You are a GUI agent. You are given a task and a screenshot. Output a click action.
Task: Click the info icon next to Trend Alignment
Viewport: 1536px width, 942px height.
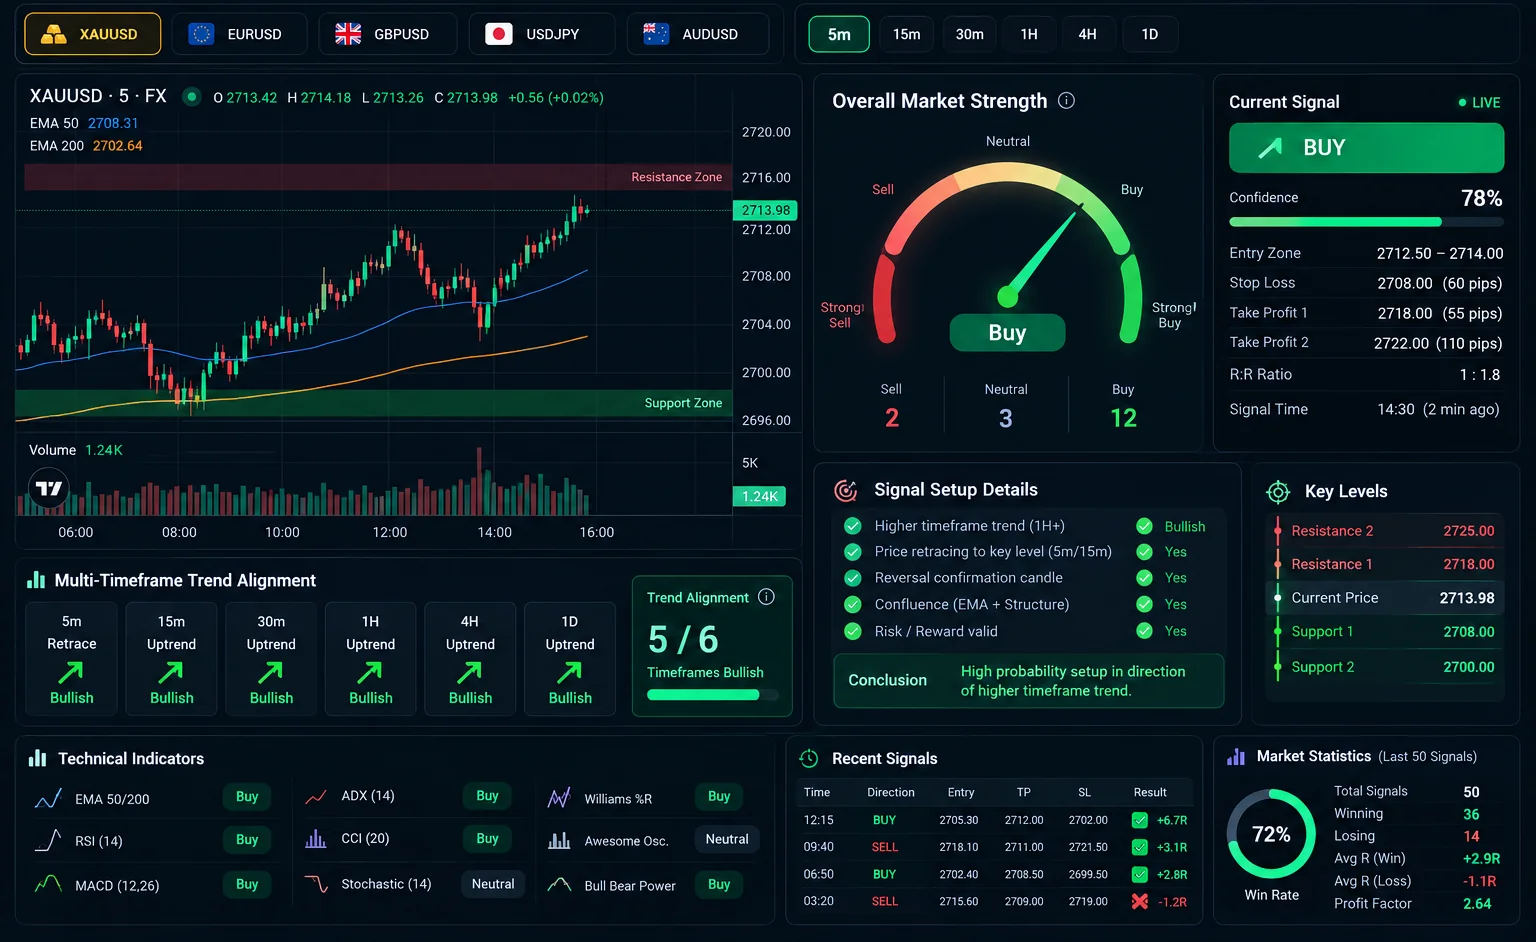click(x=766, y=597)
